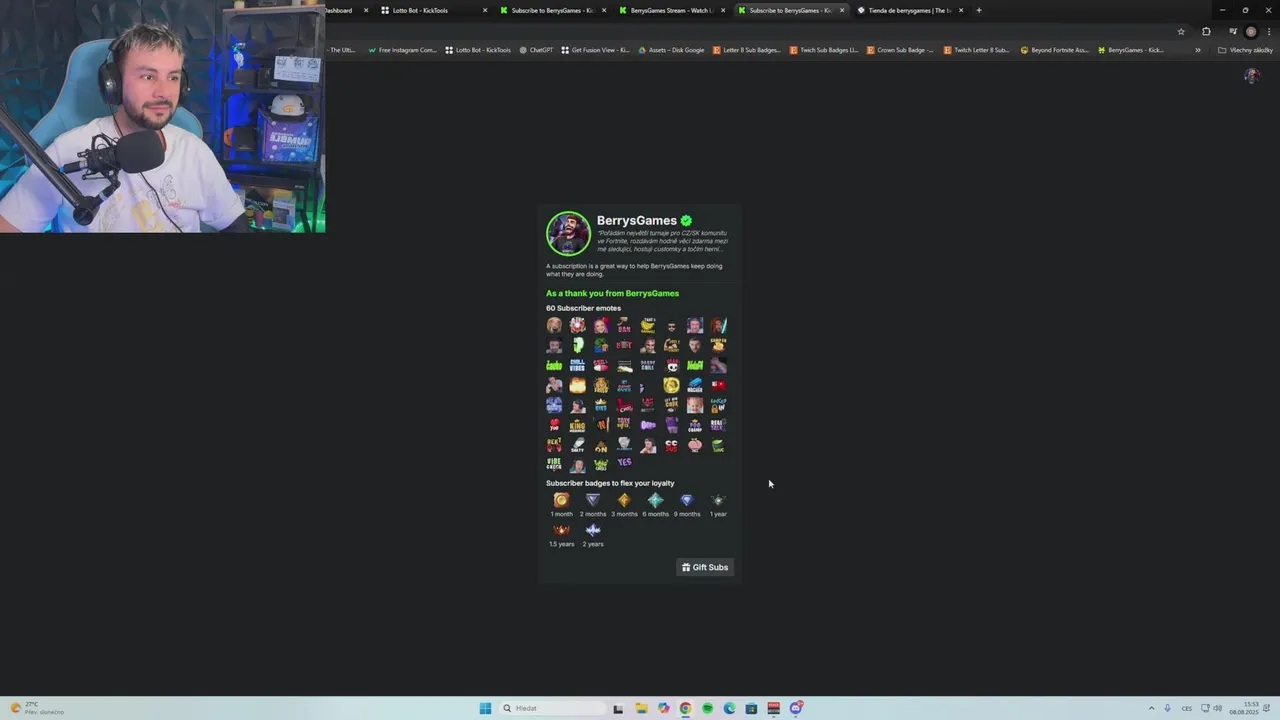The height and width of the screenshot is (720, 1280).
Task: Click the 3 months subscriber badge
Action: click(x=624, y=500)
